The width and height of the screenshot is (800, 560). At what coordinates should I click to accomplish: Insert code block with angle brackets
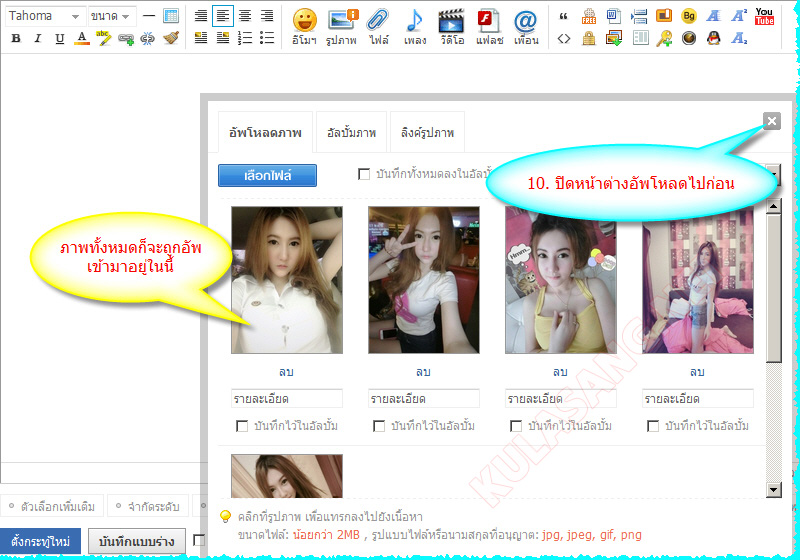(563, 38)
